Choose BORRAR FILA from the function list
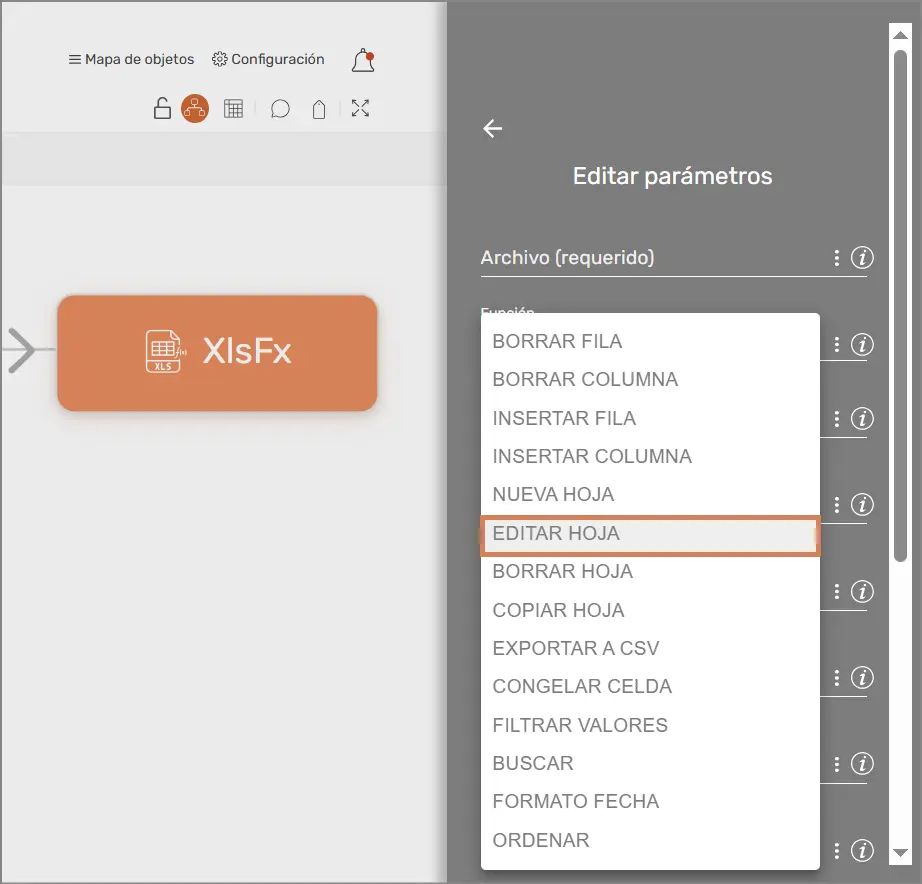 (x=650, y=341)
